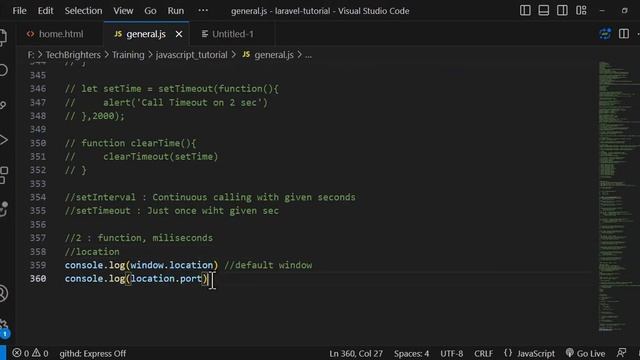Toggle bottom panel layout icon
Viewport: 640px width, 360px height.
click(x=544, y=11)
